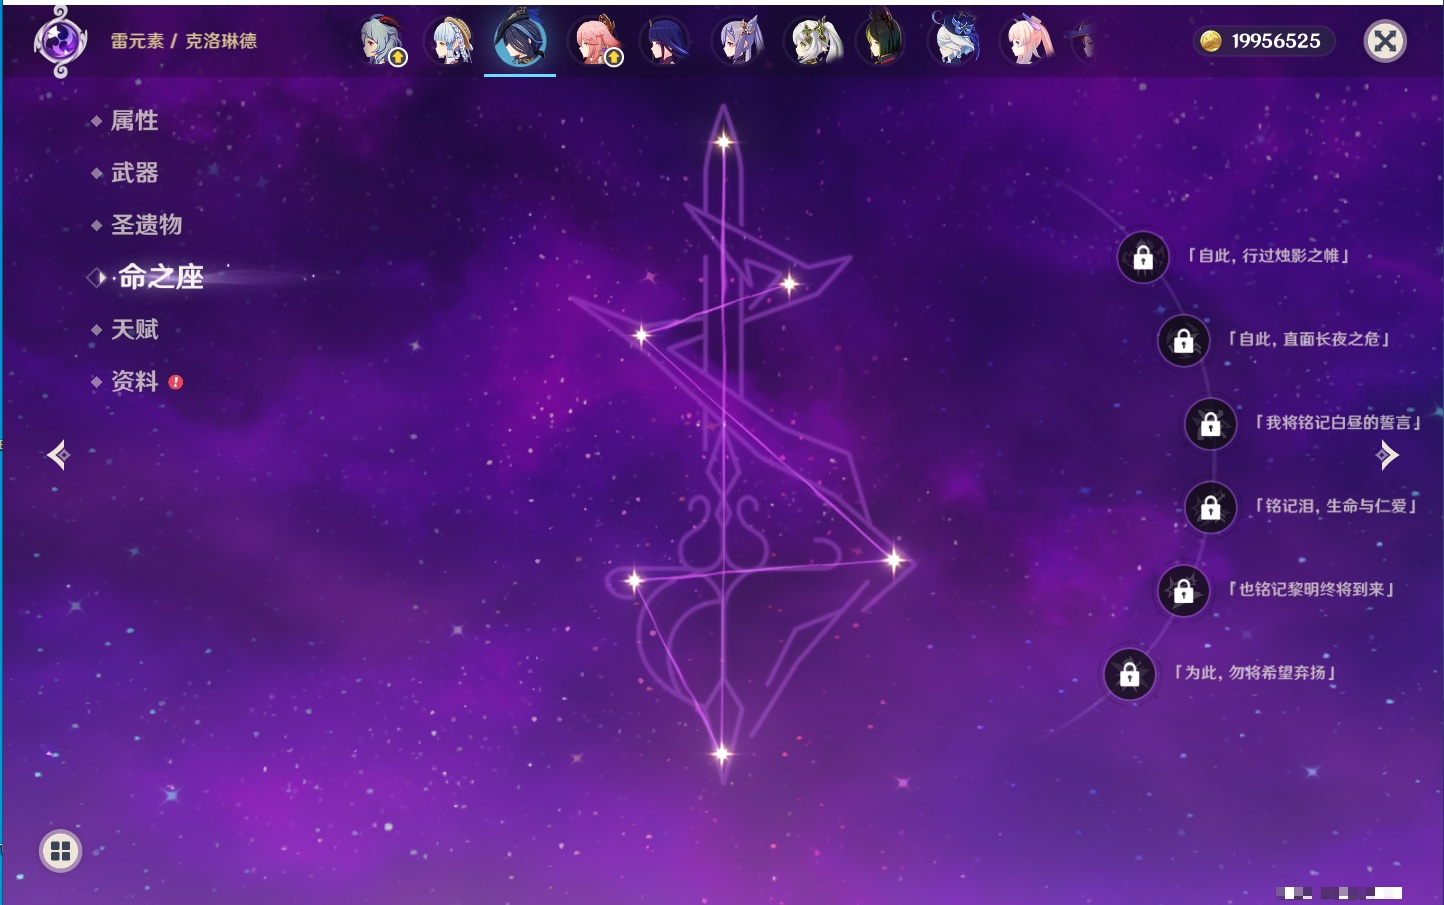Select the pink-haired Yae Miko avatar
The image size is (1444, 905).
point(596,41)
